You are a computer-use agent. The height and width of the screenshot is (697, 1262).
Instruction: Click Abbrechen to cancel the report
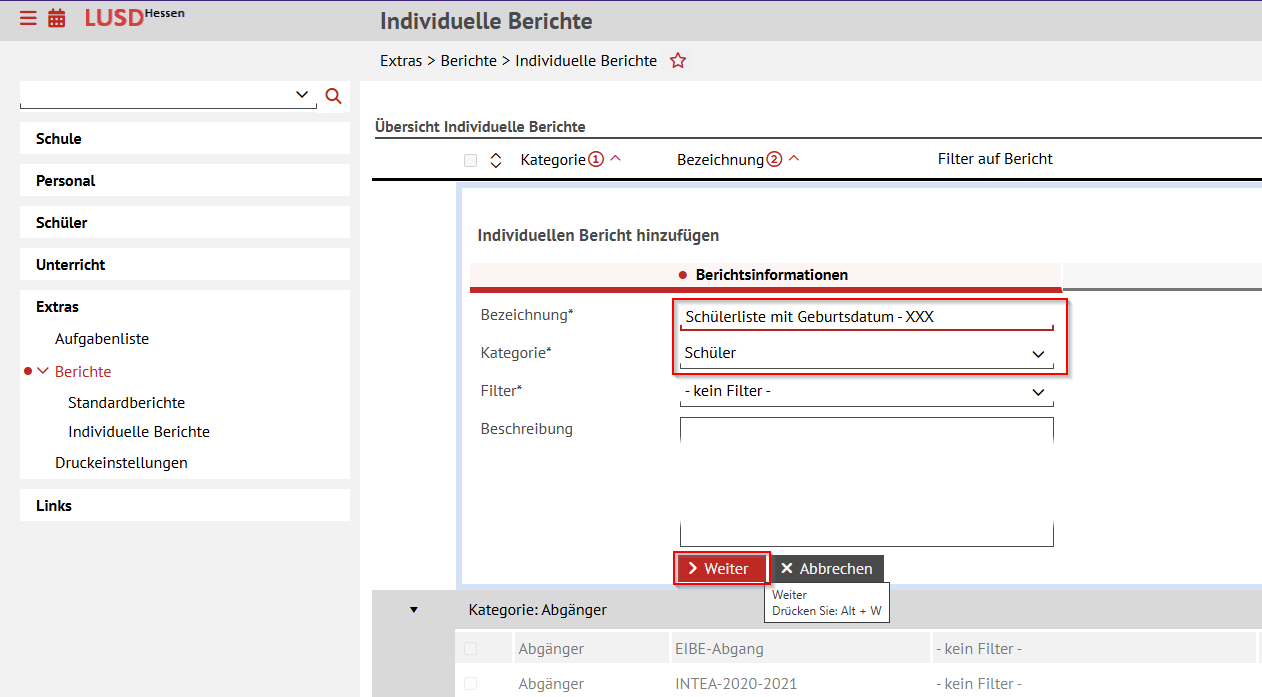827,568
